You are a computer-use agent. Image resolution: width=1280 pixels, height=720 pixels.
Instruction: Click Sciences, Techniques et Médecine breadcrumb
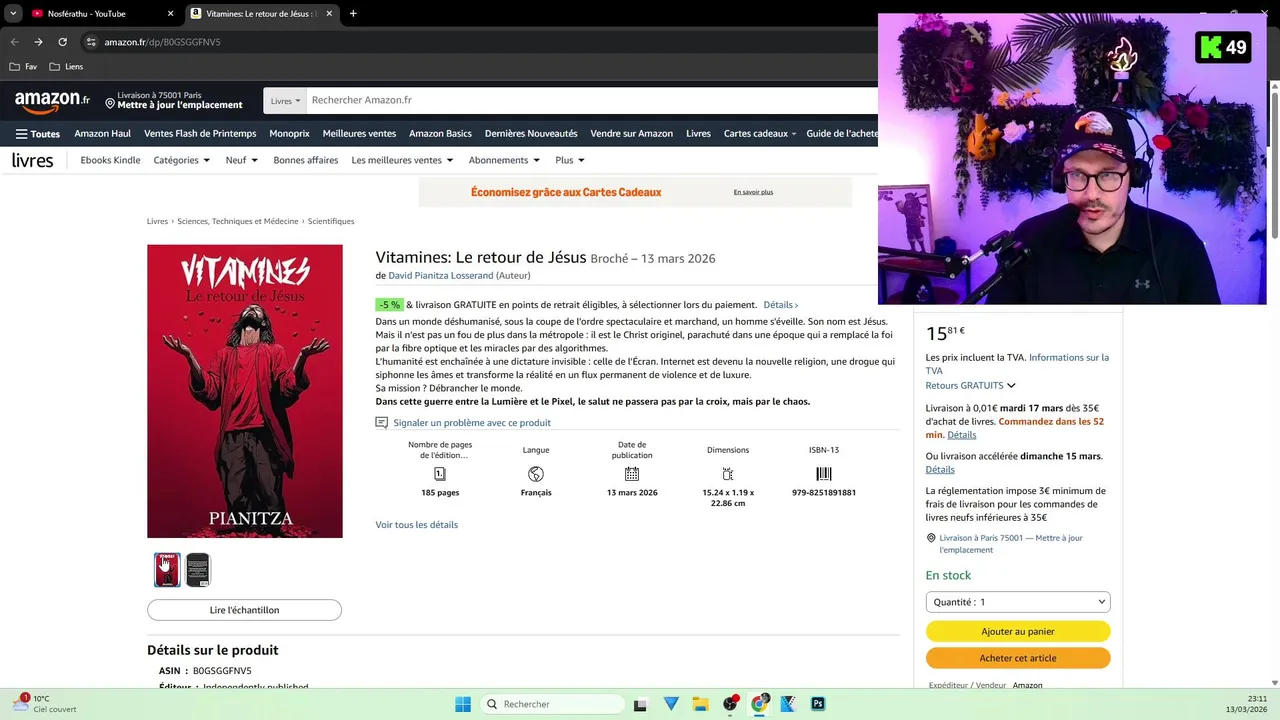pos(238,221)
